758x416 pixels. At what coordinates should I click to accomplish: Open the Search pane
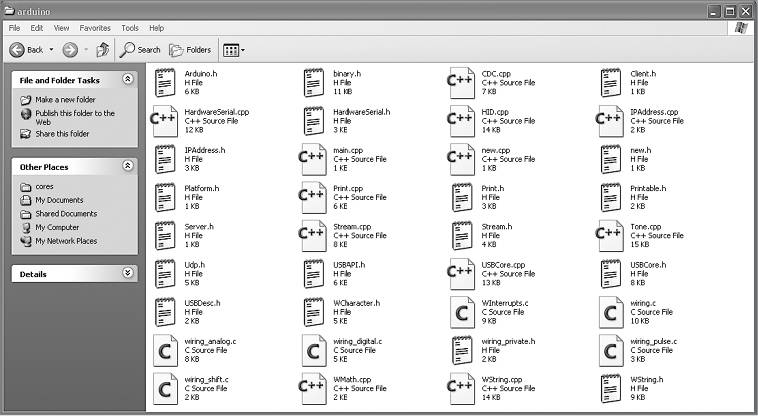(140, 49)
